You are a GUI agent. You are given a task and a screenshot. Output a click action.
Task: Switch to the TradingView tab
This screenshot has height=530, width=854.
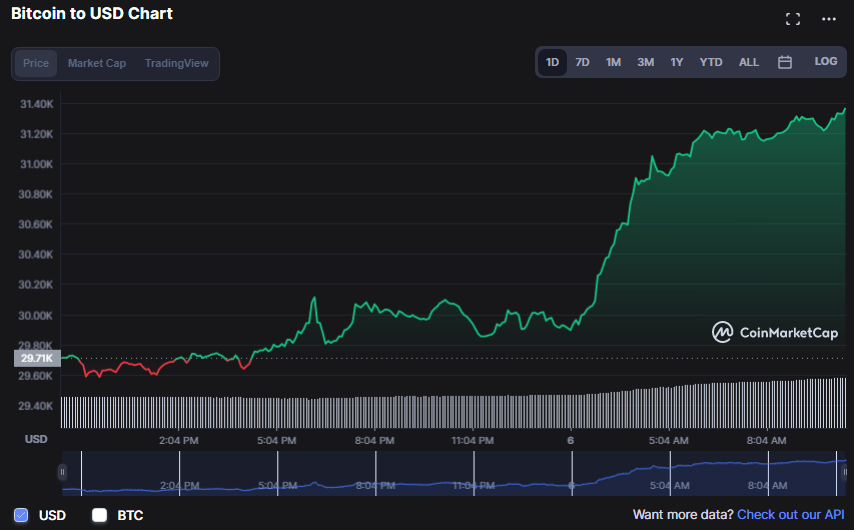[176, 63]
